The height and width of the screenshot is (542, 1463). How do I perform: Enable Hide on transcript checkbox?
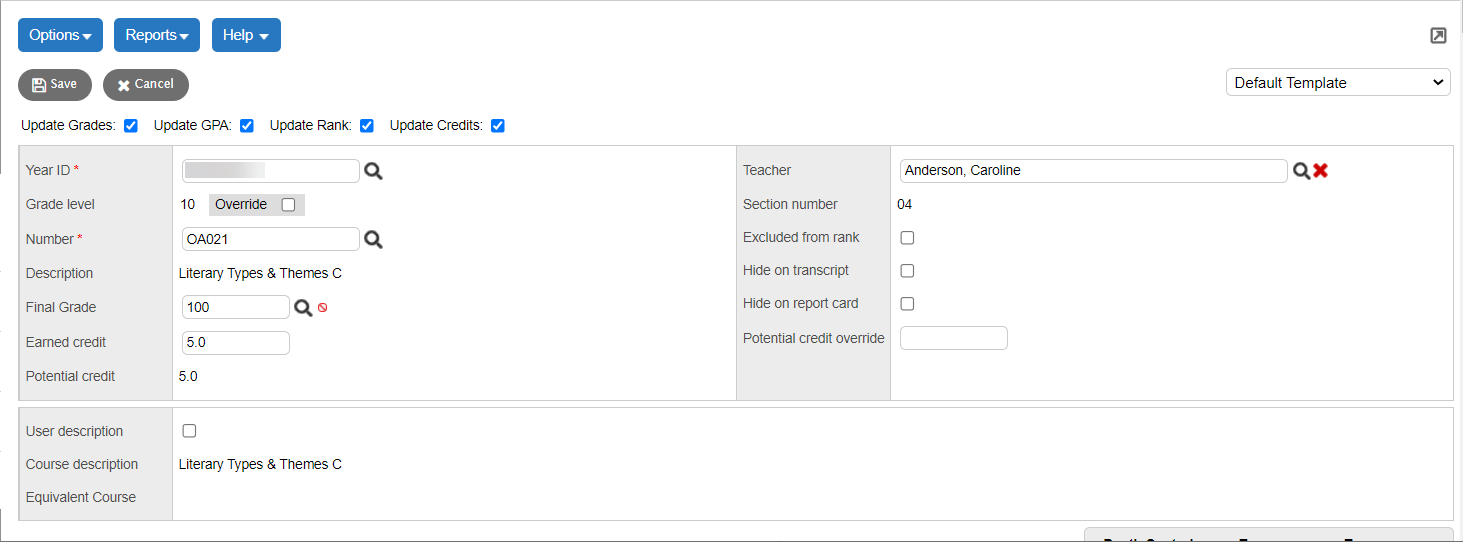pos(907,271)
